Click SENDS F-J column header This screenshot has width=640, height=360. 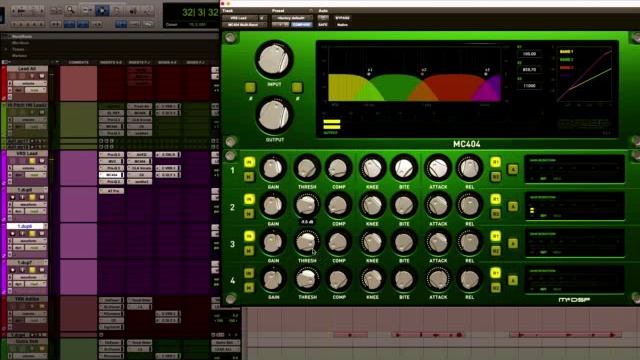click(196, 62)
